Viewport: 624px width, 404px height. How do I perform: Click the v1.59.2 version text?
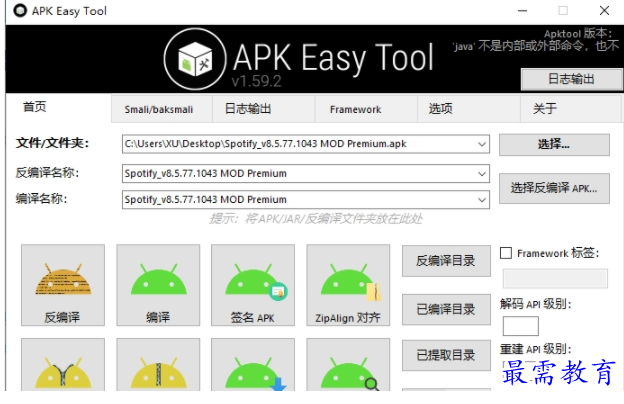(256, 82)
